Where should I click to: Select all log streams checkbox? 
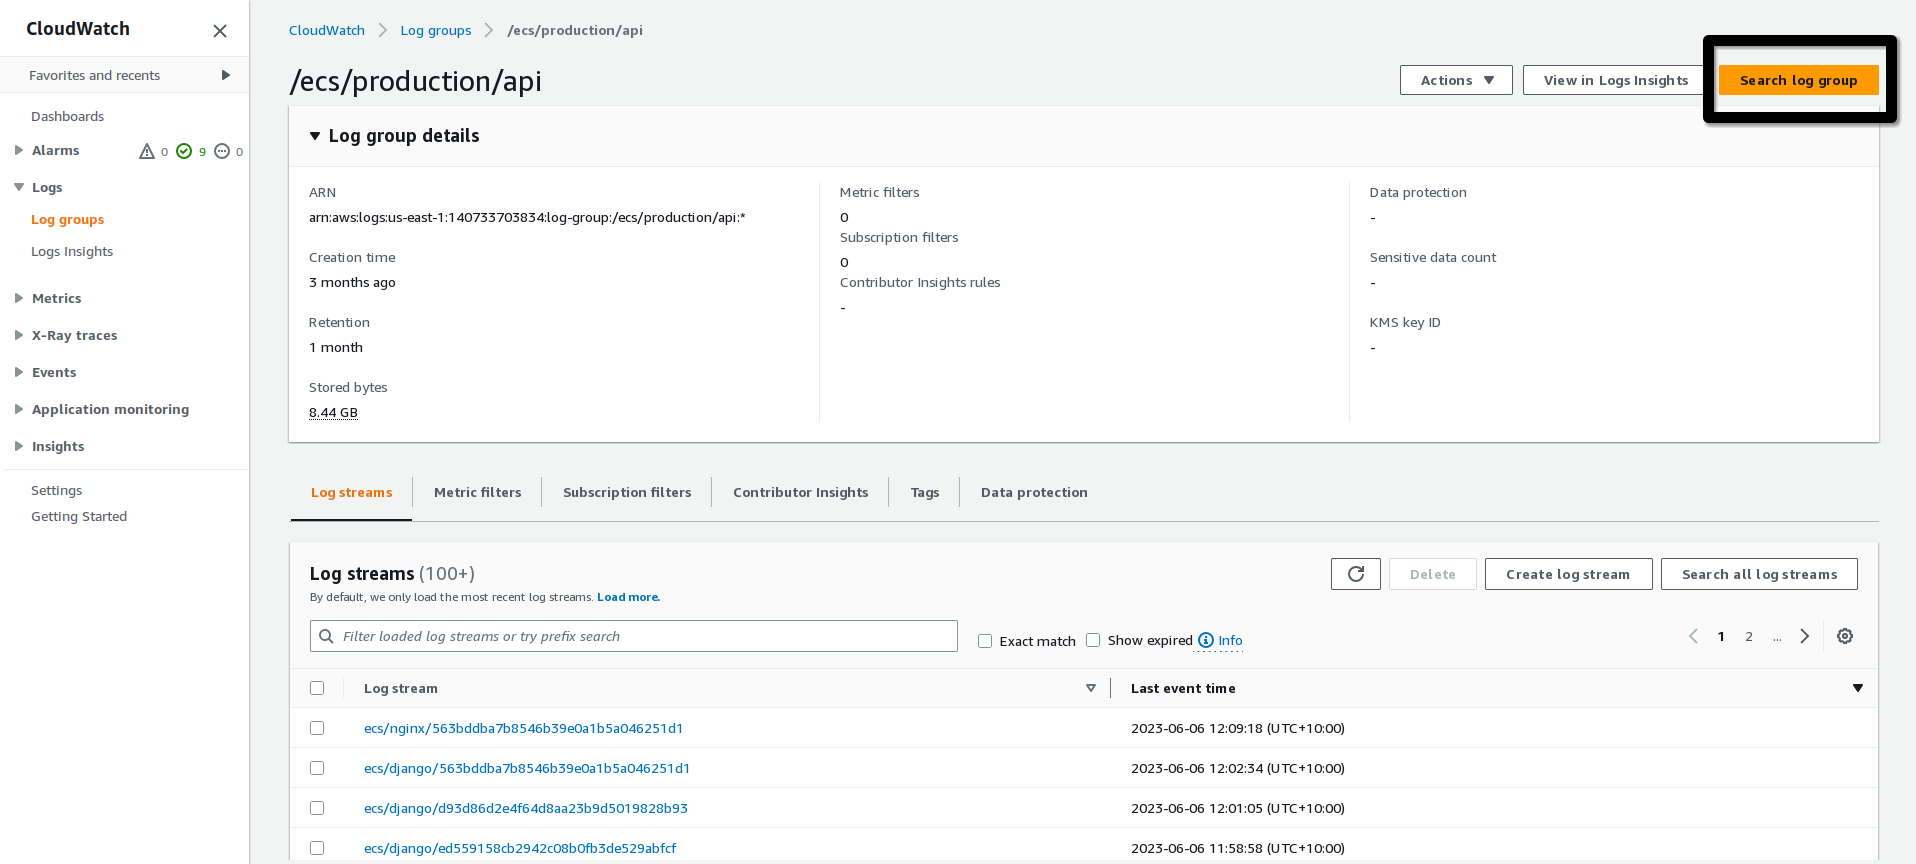tap(317, 688)
